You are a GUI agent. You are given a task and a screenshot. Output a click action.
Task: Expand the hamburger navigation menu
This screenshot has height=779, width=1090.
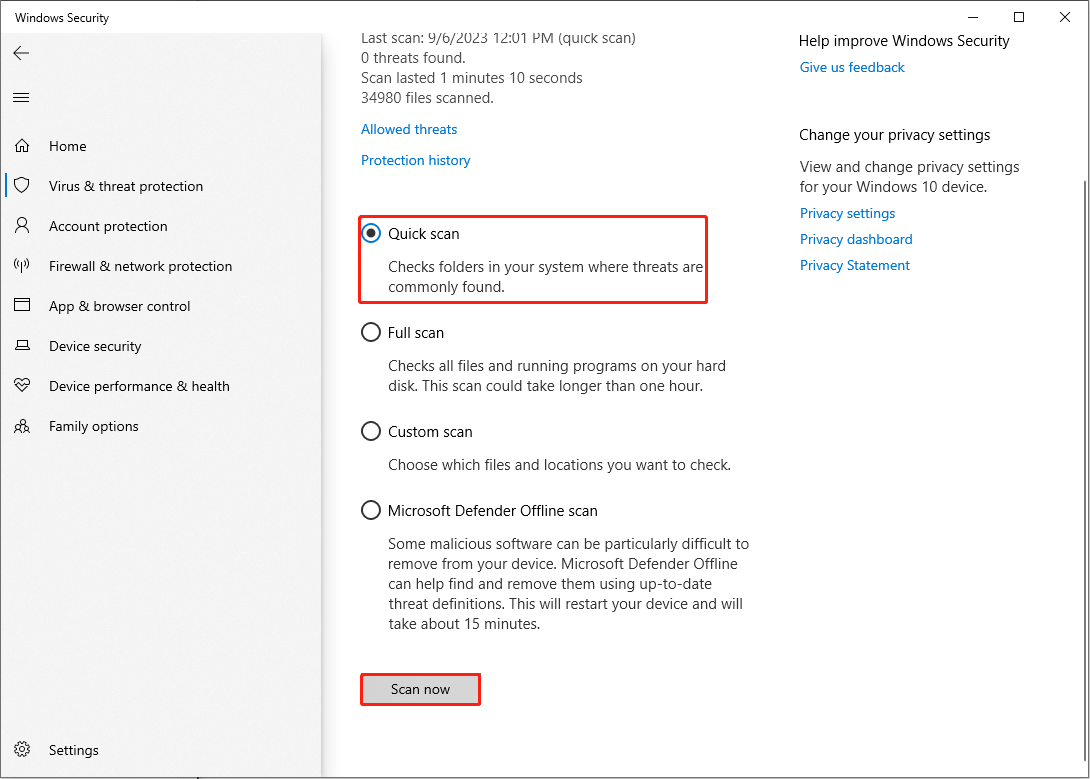tap(21, 97)
